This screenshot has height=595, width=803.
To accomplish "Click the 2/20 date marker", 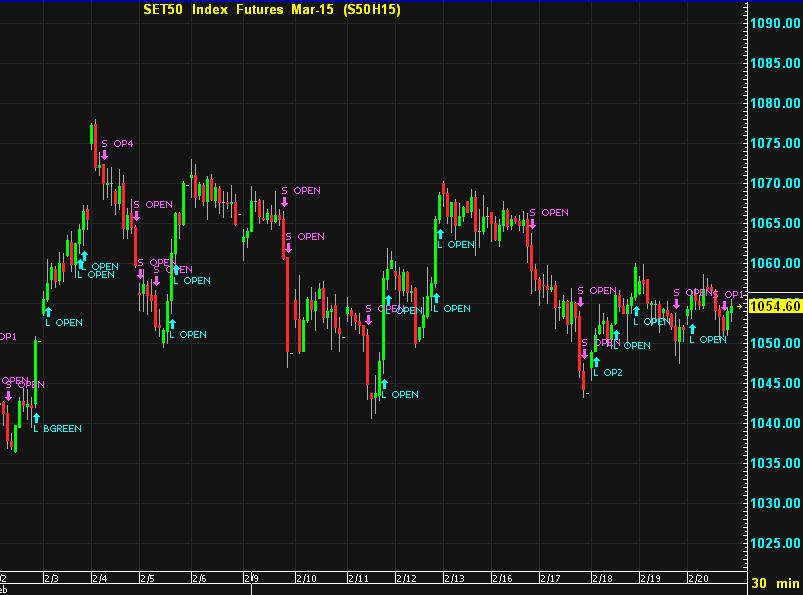I will 697,578.
